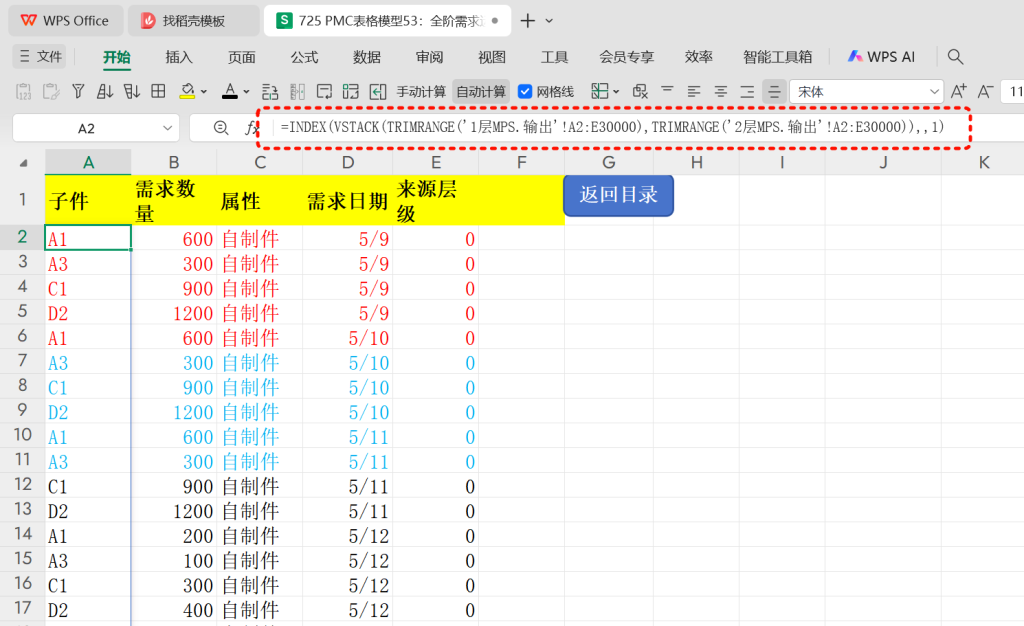Click the Paste format clipboard icon
Image resolution: width=1024 pixels, height=626 pixels.
51,91
